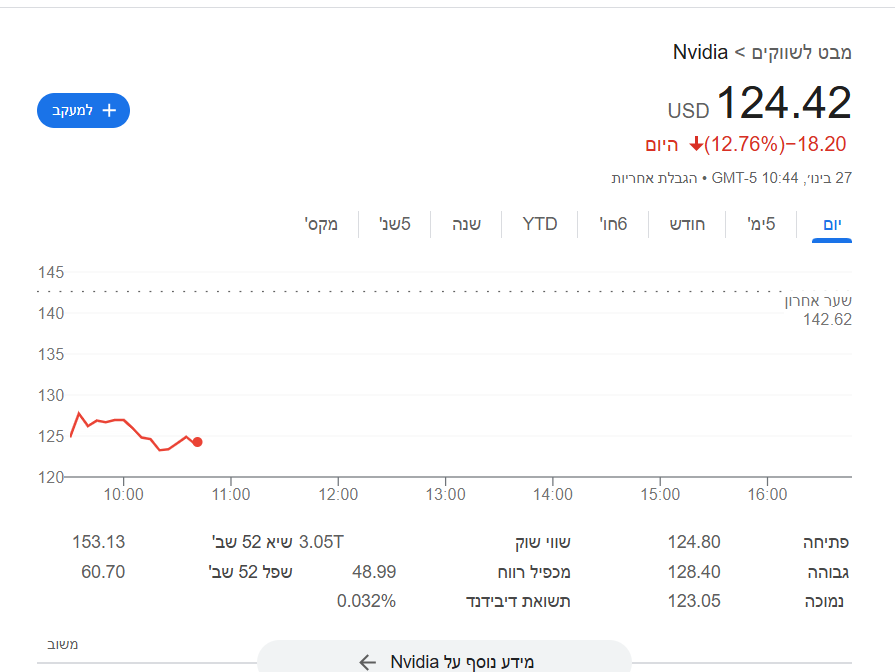Switch to the שנה (year) tab
Image resolution: width=895 pixels, height=672 pixels.
tap(467, 224)
